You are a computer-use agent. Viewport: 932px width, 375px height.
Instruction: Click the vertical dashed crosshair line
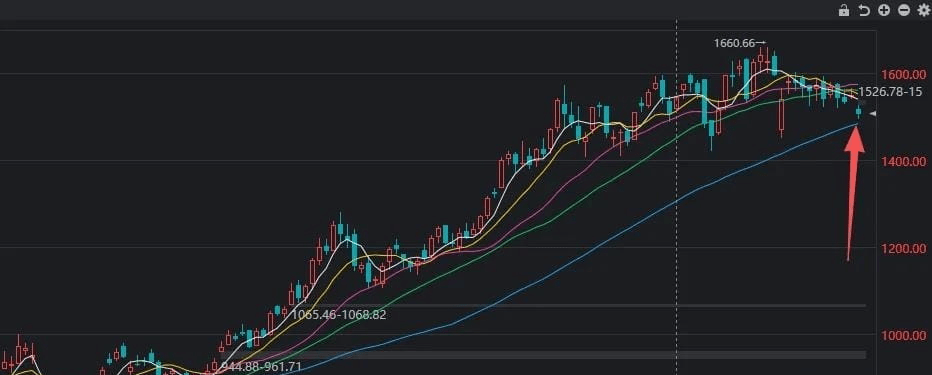tap(676, 196)
